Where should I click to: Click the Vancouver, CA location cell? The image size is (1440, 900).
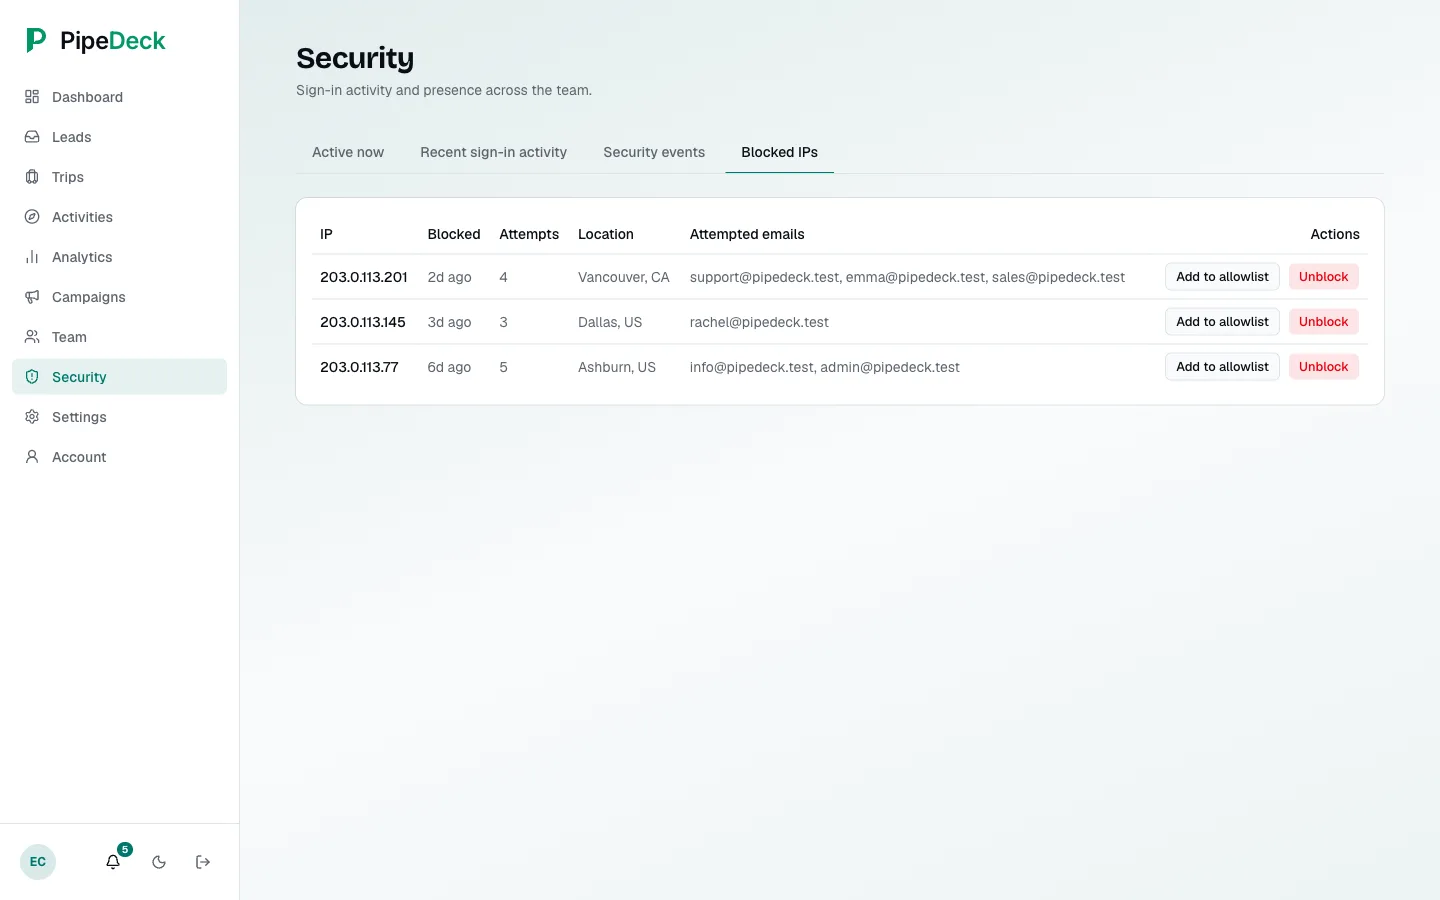click(x=624, y=277)
